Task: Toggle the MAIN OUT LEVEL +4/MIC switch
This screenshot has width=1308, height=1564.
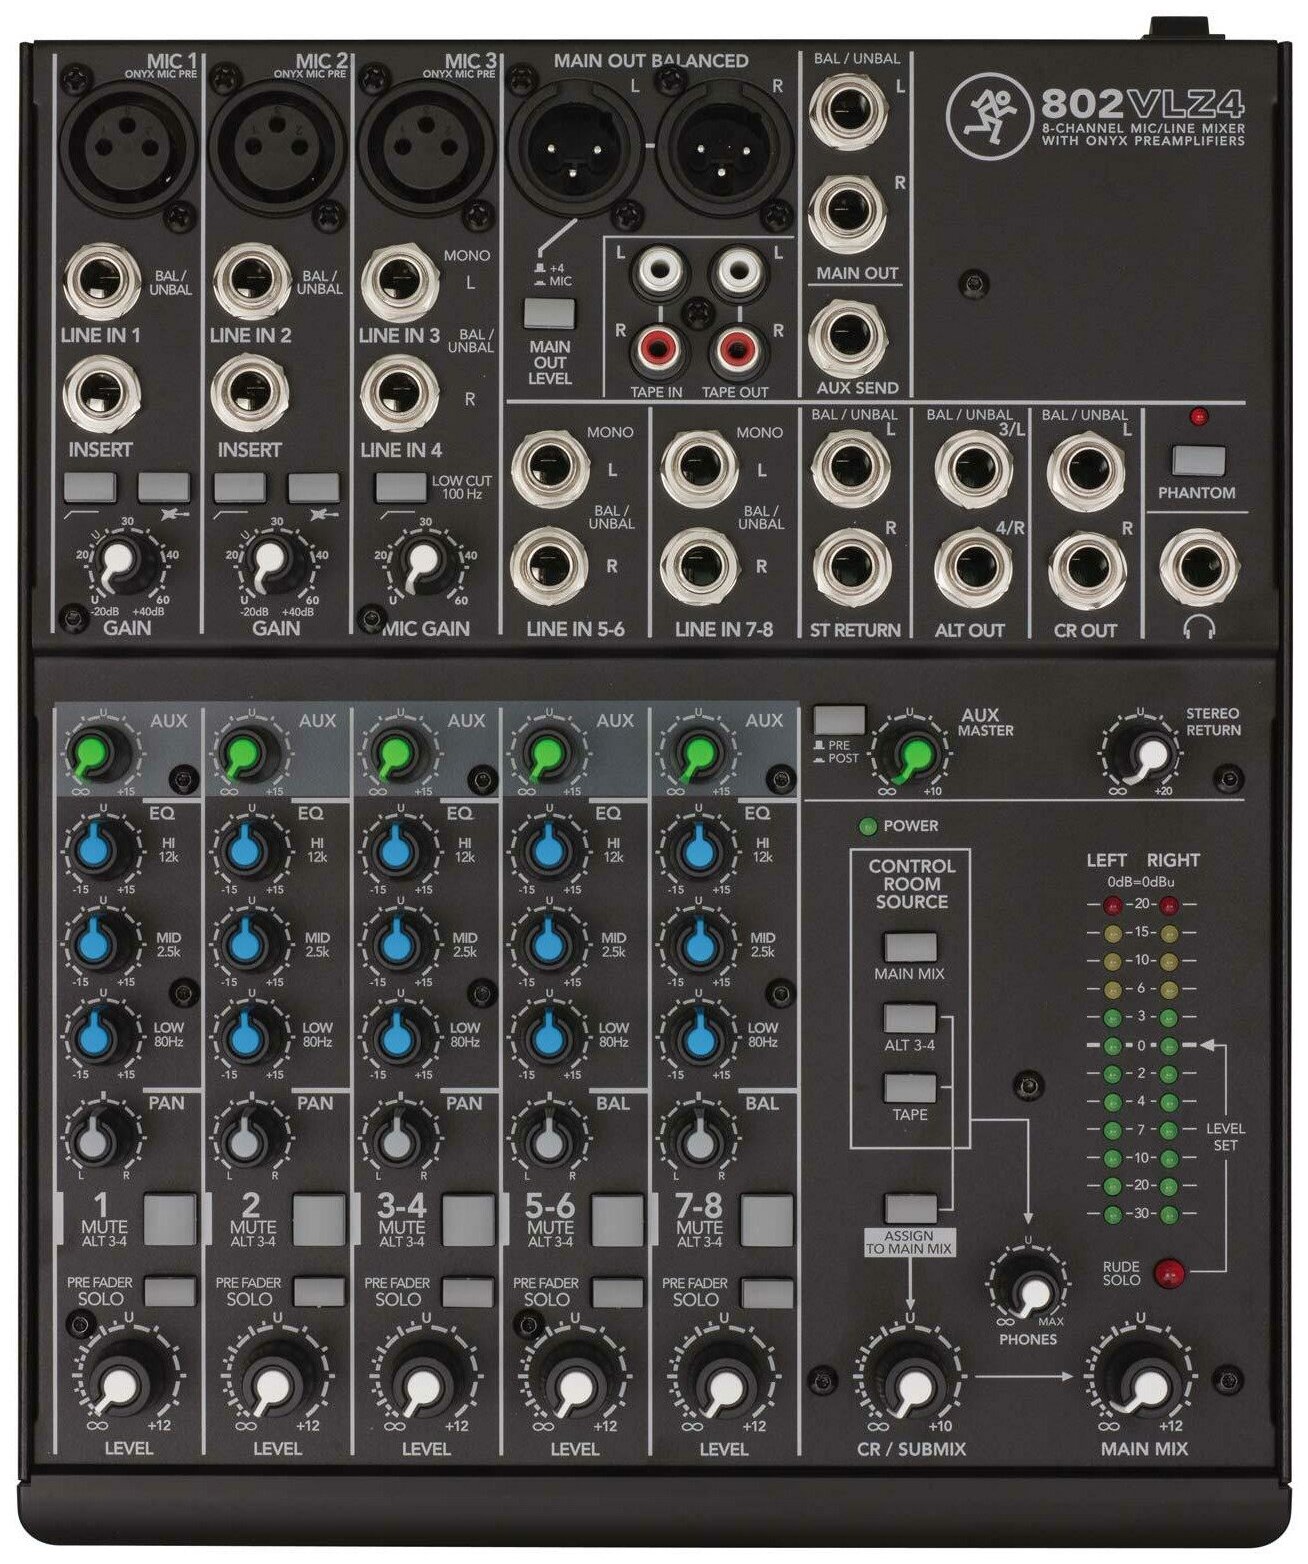Action: point(550,313)
